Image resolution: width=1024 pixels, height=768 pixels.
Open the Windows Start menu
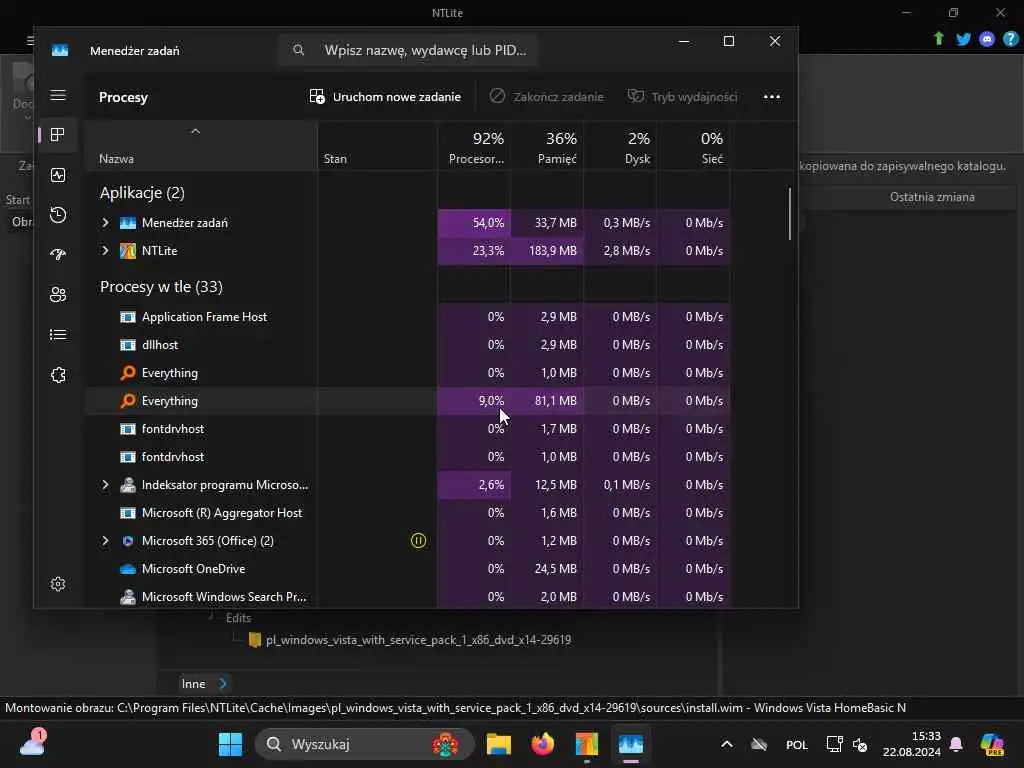(230, 744)
